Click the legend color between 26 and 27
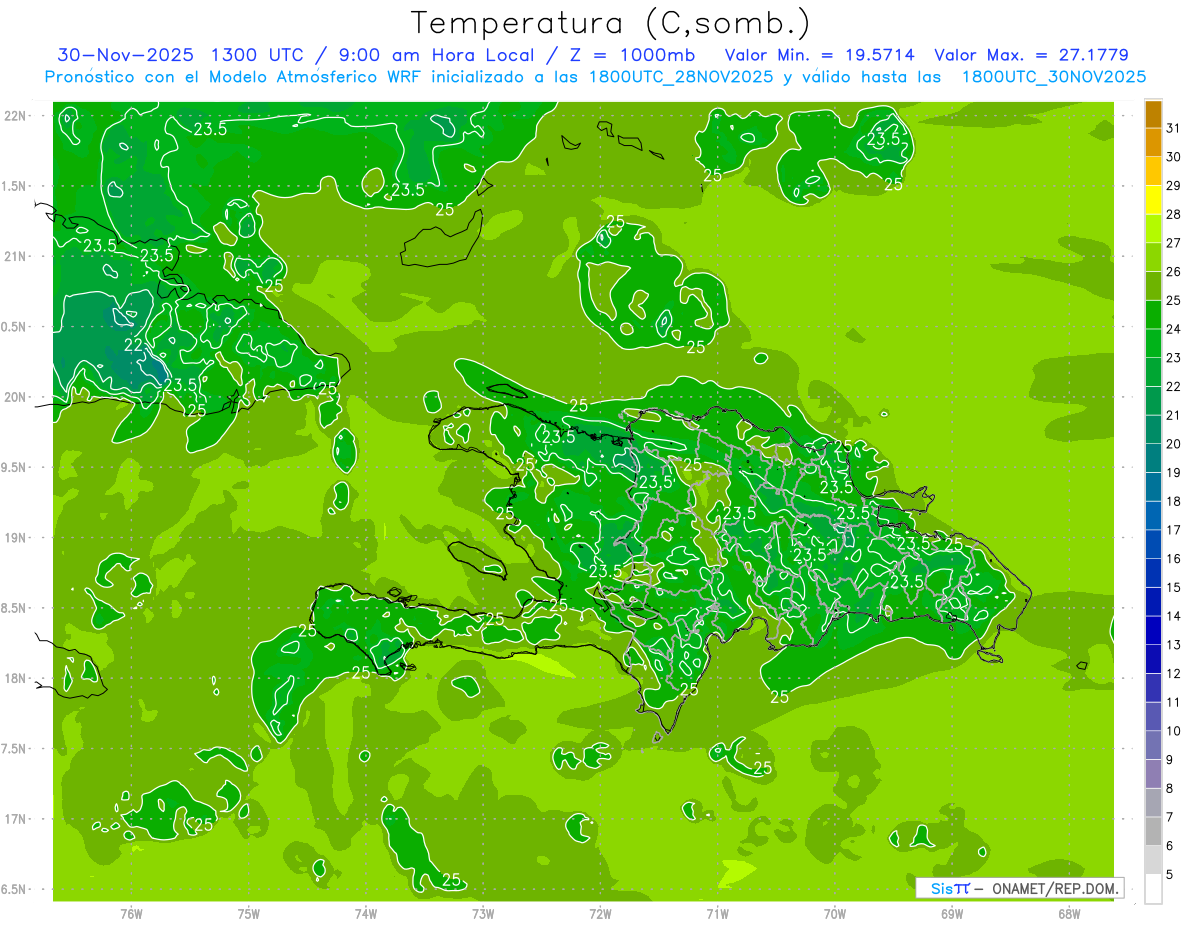Screen dimensions: 1200x927 [1153, 257]
